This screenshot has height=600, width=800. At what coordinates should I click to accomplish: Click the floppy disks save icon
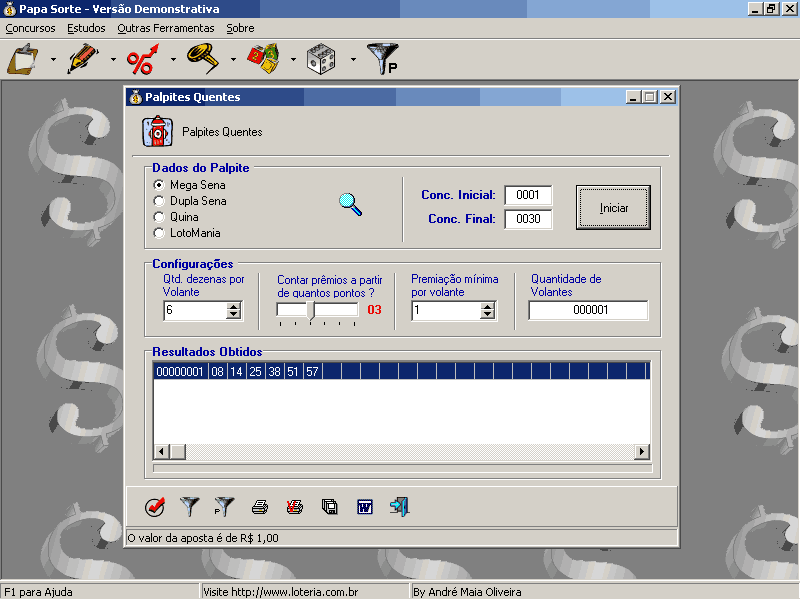point(330,507)
